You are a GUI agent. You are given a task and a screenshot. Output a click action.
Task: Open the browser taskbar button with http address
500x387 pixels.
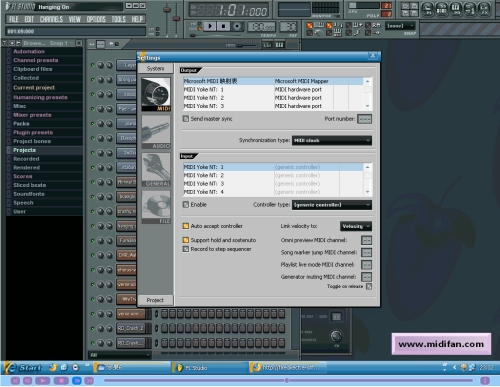pyautogui.click(x=288, y=368)
